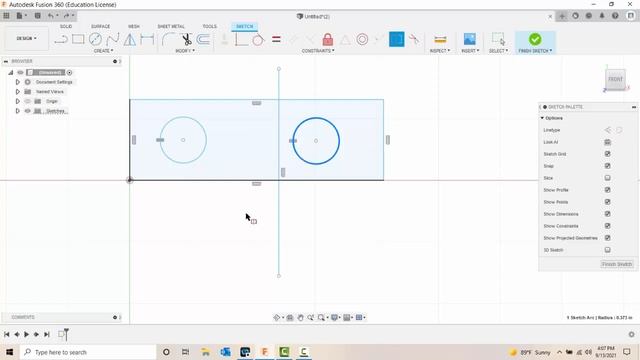Collapse Options section in Sketch Palette
Screen dimensions: 640x360
(542, 118)
